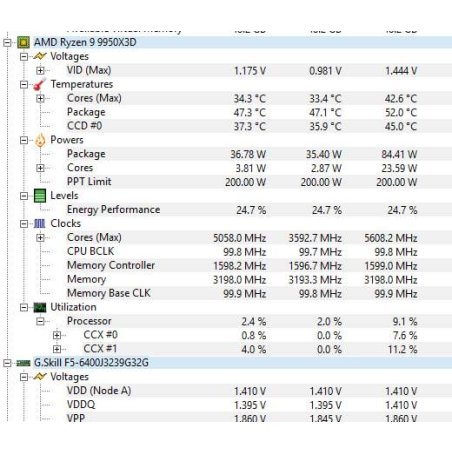Click the 7.6 % CCX #0 maximum
Screen dimensions: 452x452
[405, 335]
